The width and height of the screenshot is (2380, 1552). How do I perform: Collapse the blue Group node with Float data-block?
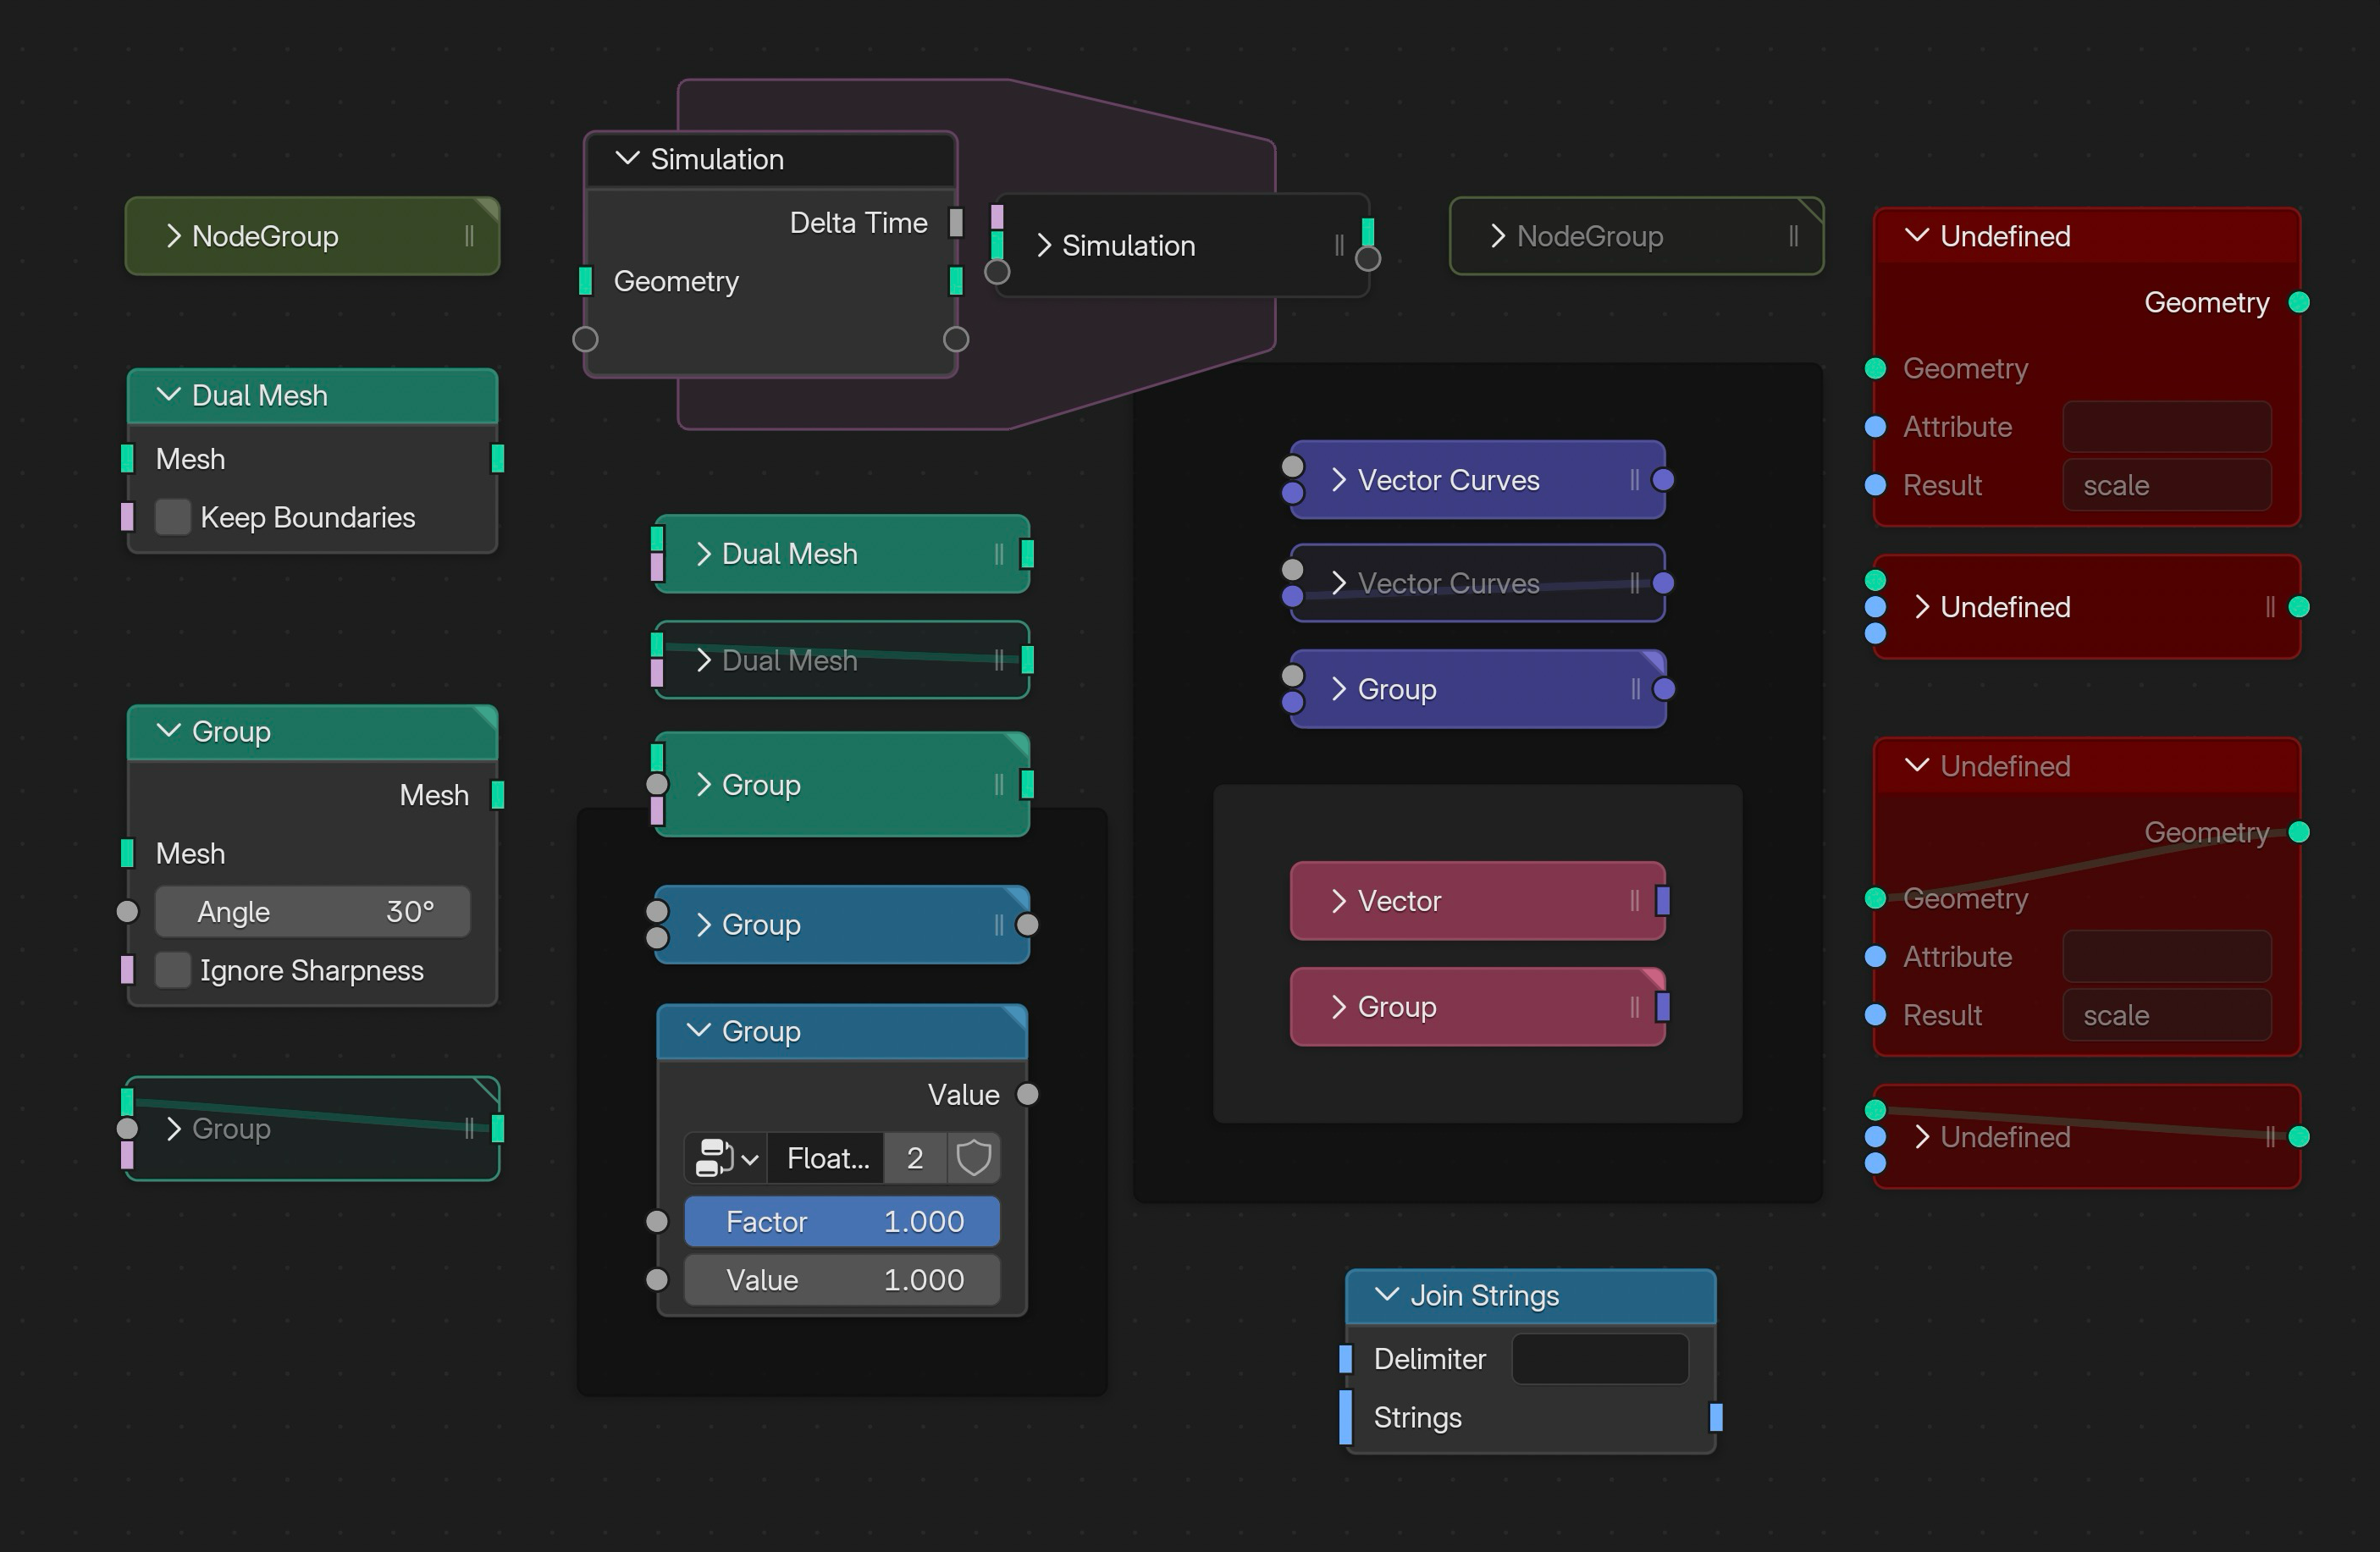(x=698, y=1030)
